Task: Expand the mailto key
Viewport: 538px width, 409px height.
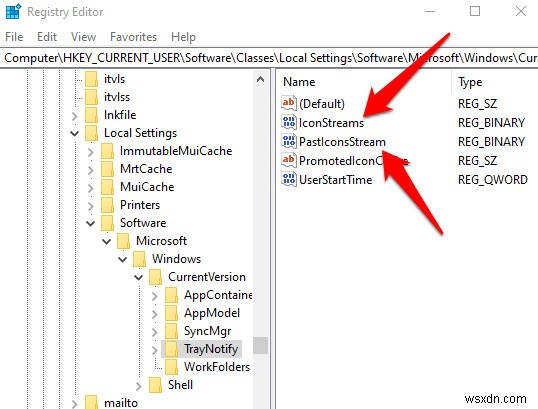Action: [x=75, y=404]
